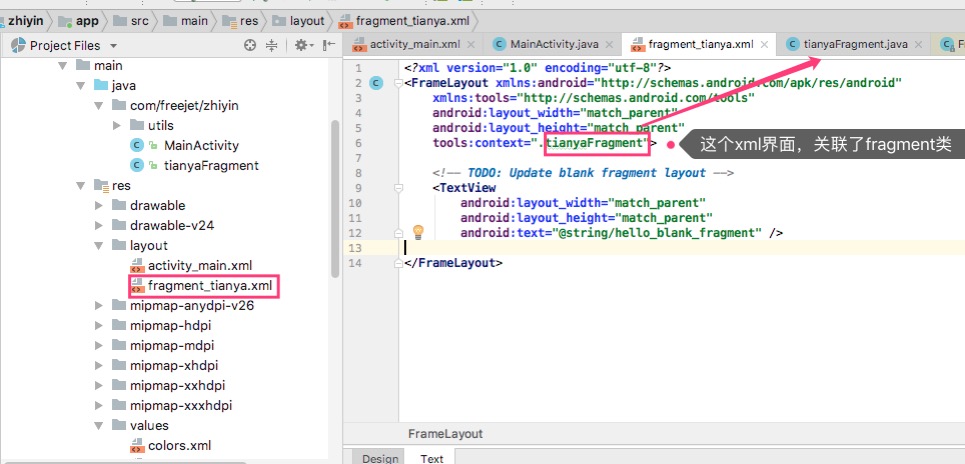Viewport: 965px width, 464px height.
Task: Open project panel settings gear
Action: 301,45
